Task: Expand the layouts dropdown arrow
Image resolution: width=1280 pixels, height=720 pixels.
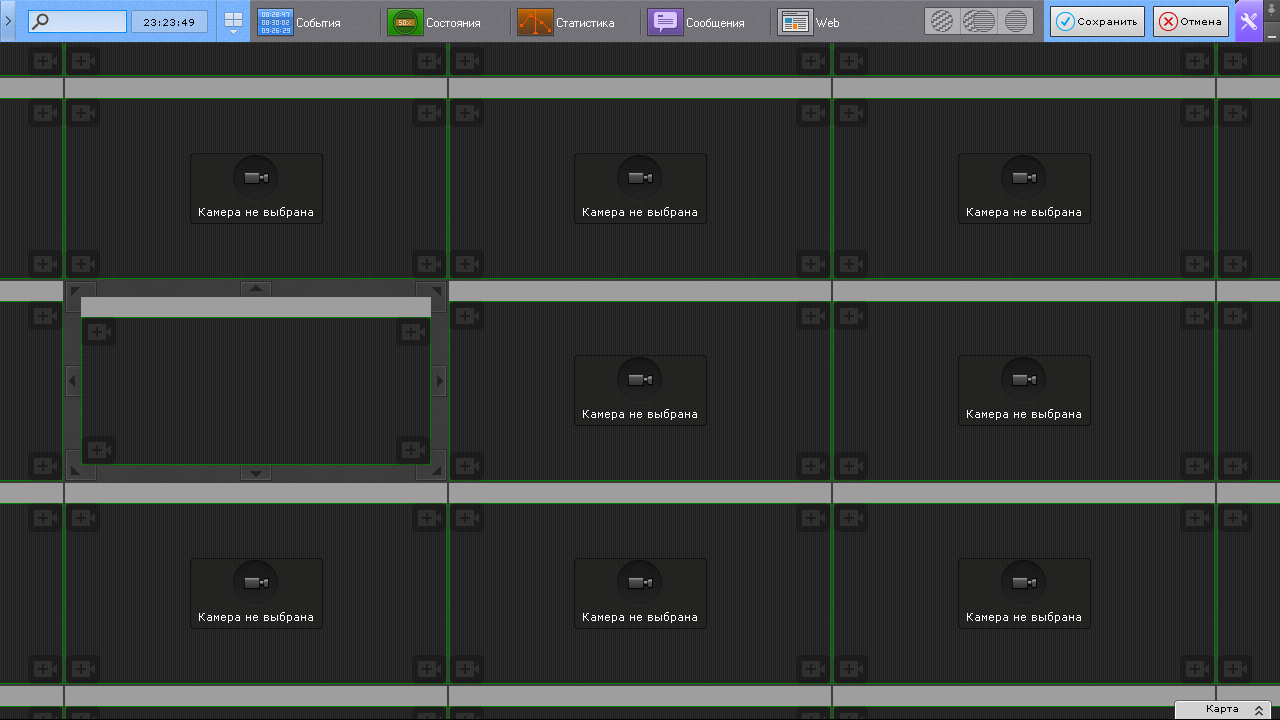Action: pyautogui.click(x=233, y=33)
